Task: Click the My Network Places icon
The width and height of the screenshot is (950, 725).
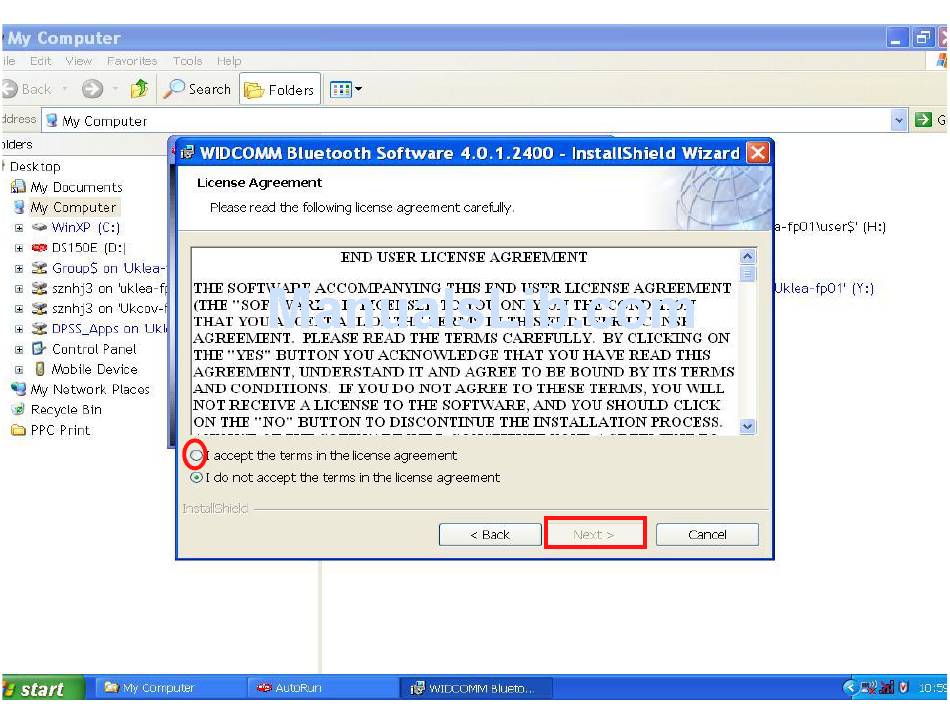Action: (x=19, y=388)
